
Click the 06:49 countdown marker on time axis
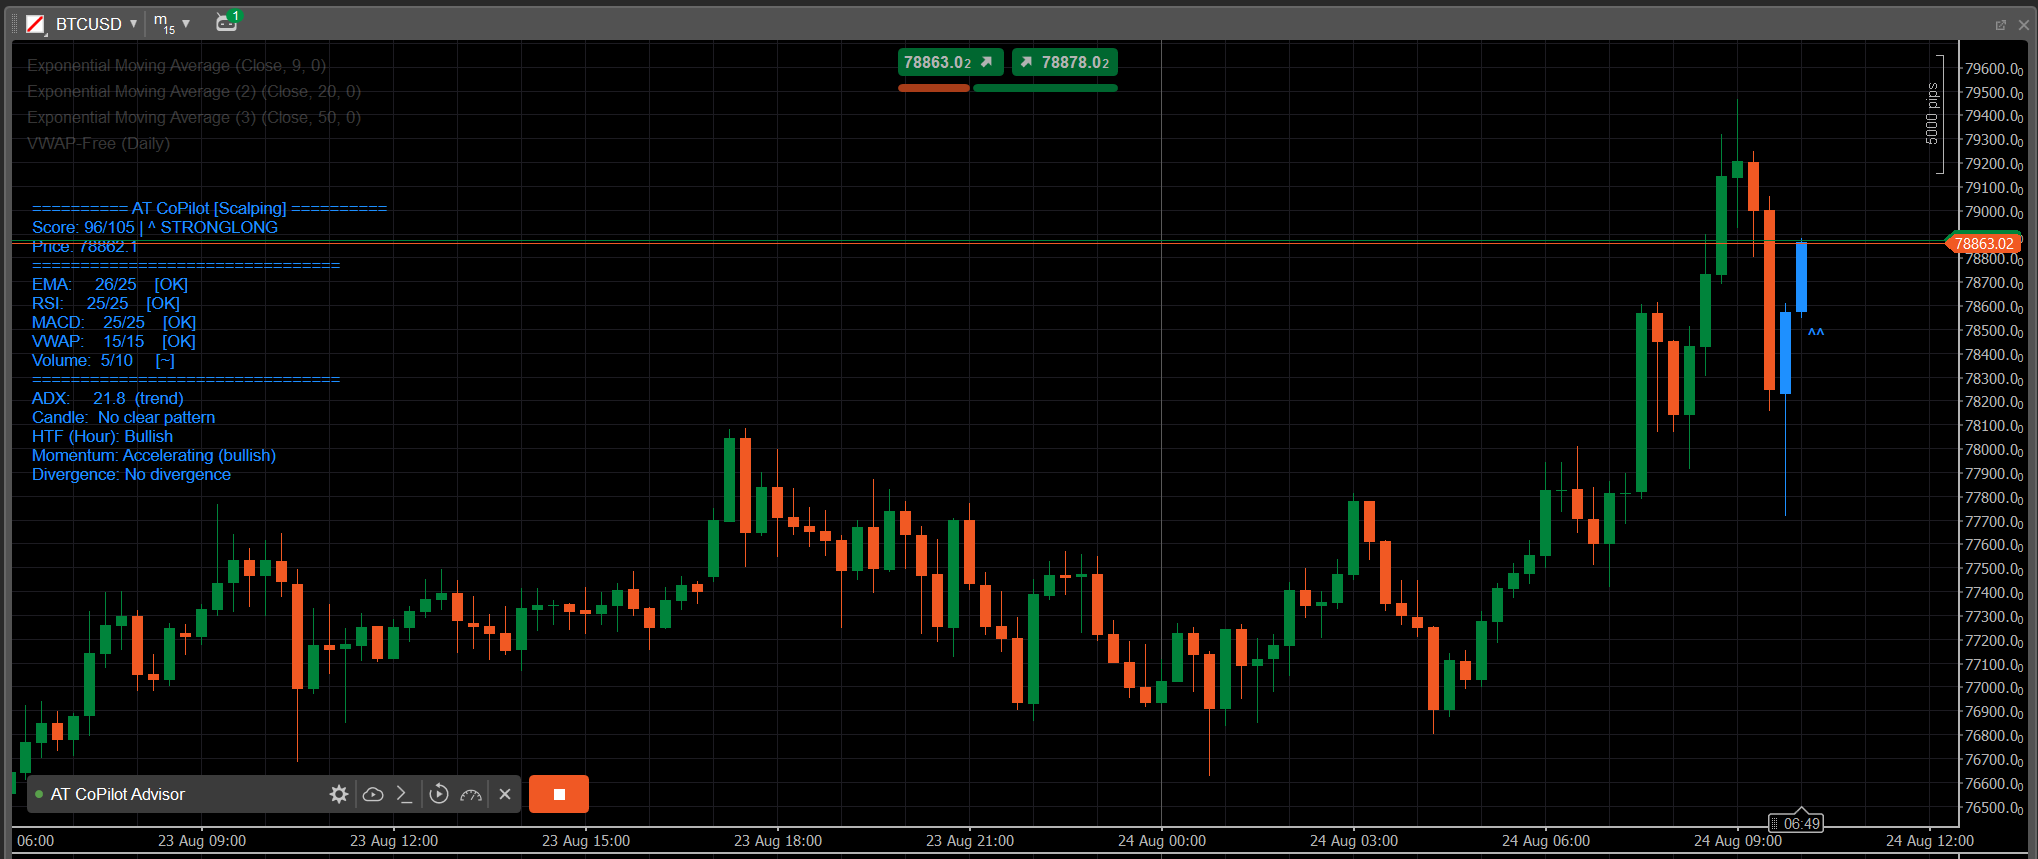(1796, 823)
